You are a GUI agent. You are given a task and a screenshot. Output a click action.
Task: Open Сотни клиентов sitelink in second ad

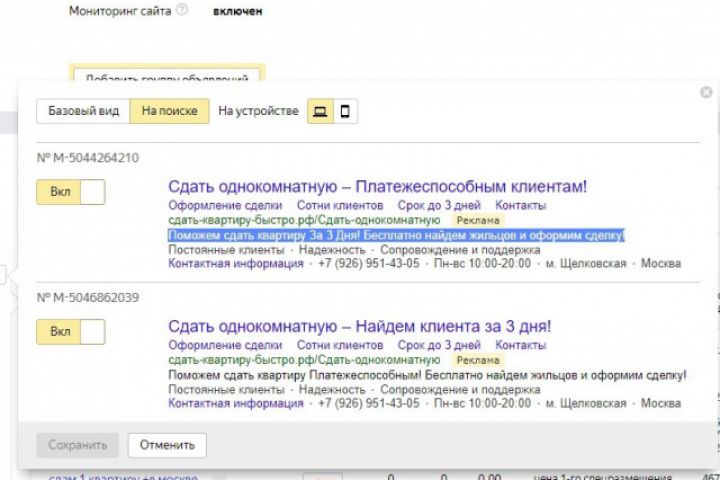340,345
